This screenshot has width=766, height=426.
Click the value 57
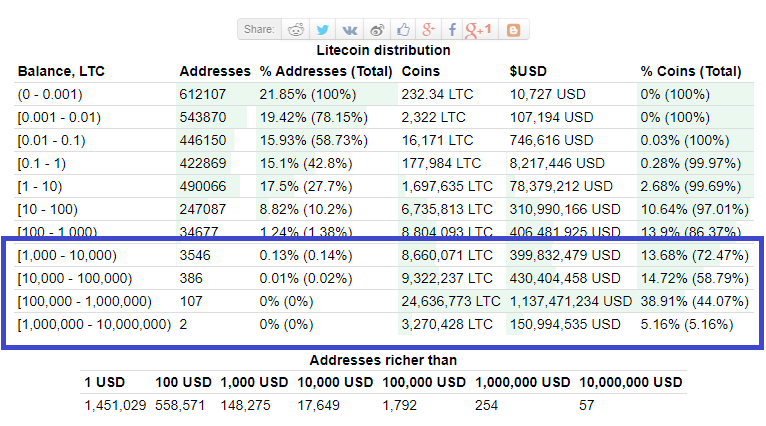pos(587,405)
